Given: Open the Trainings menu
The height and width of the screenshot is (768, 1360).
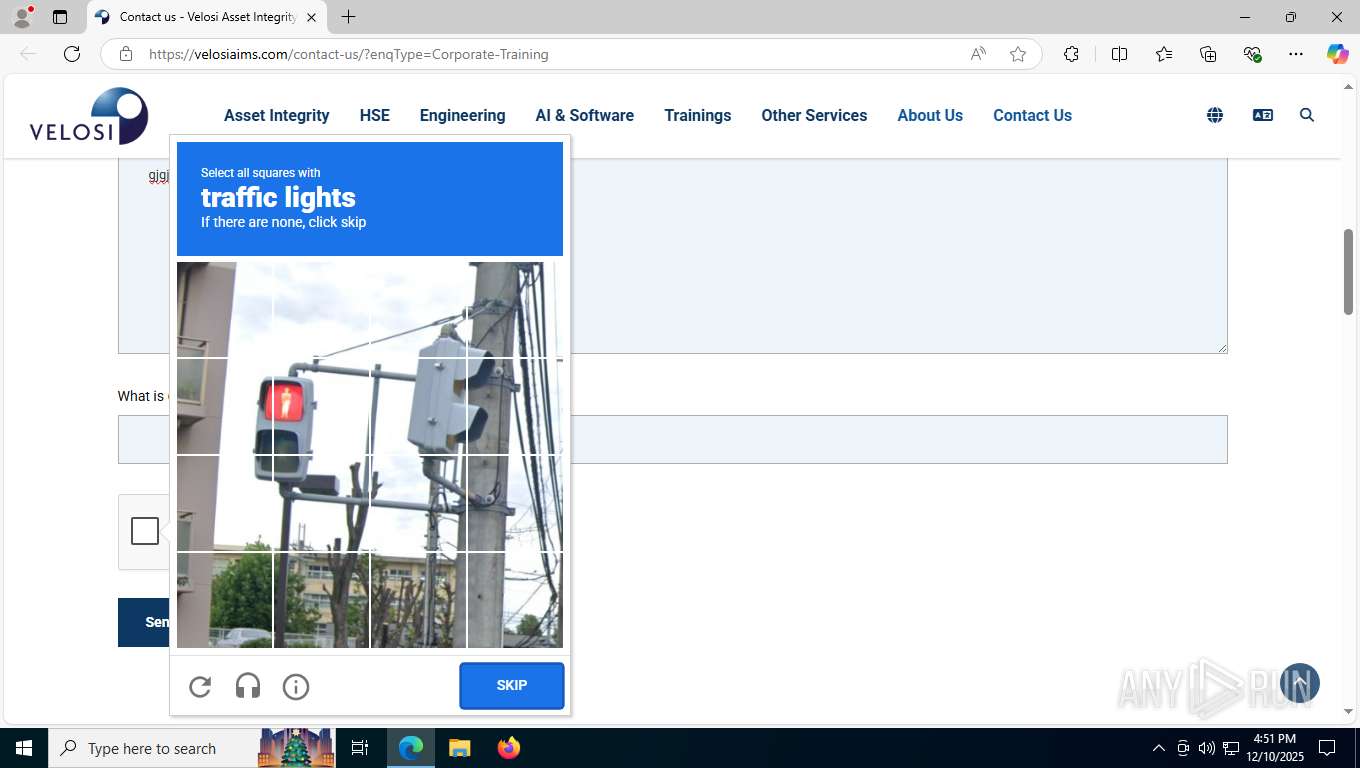Looking at the screenshot, I should coord(698,115).
